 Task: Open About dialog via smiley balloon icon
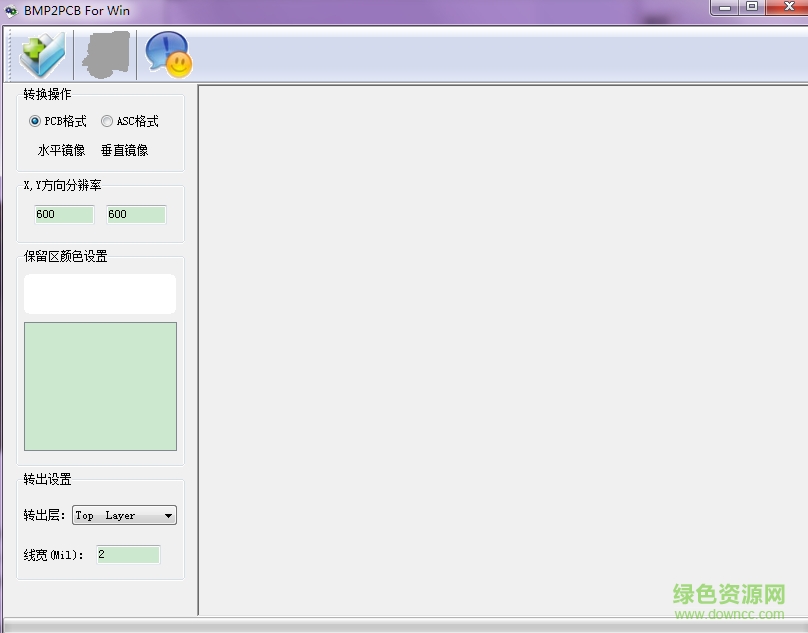167,54
